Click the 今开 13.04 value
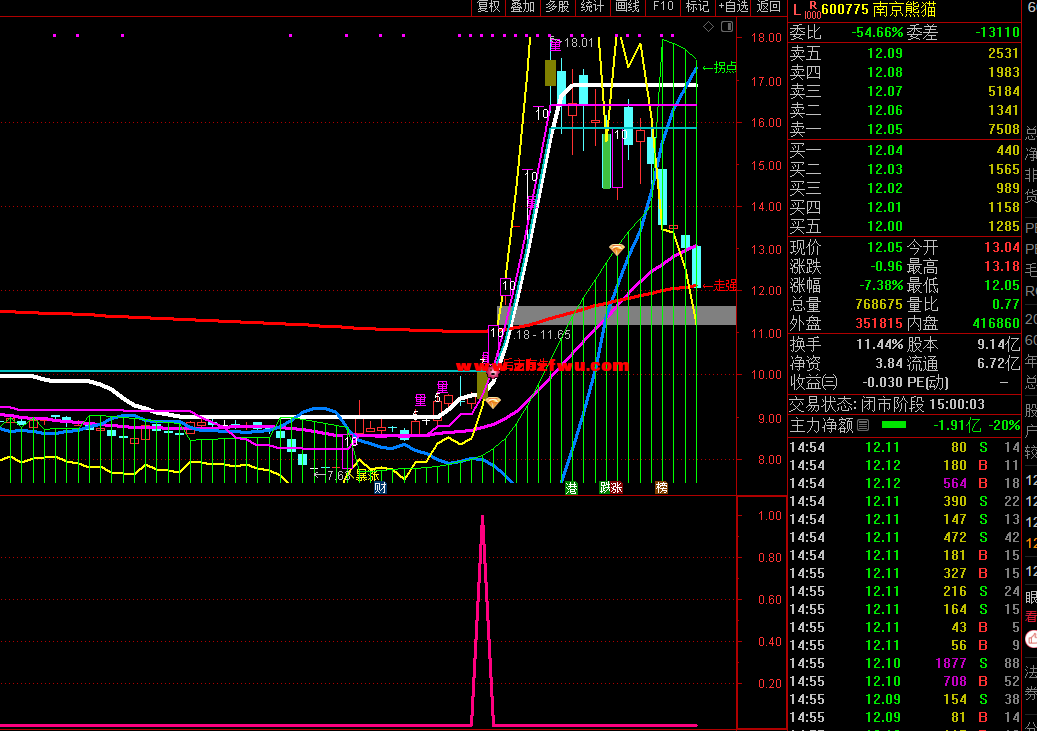Viewport: 1037px width, 731px height. 1001,247
